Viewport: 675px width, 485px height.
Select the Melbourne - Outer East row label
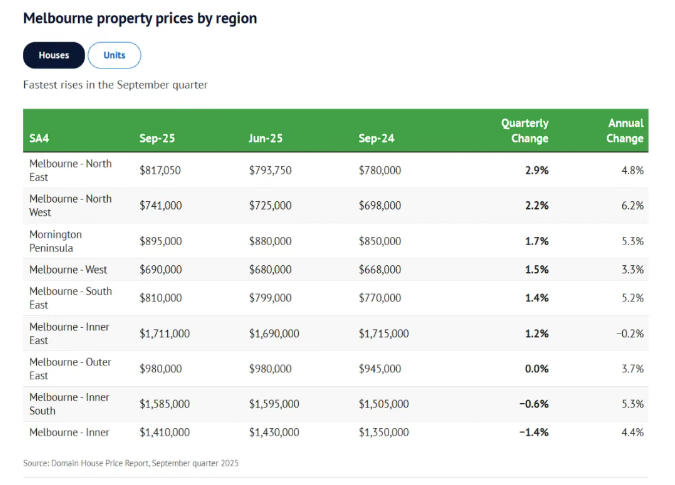70,369
